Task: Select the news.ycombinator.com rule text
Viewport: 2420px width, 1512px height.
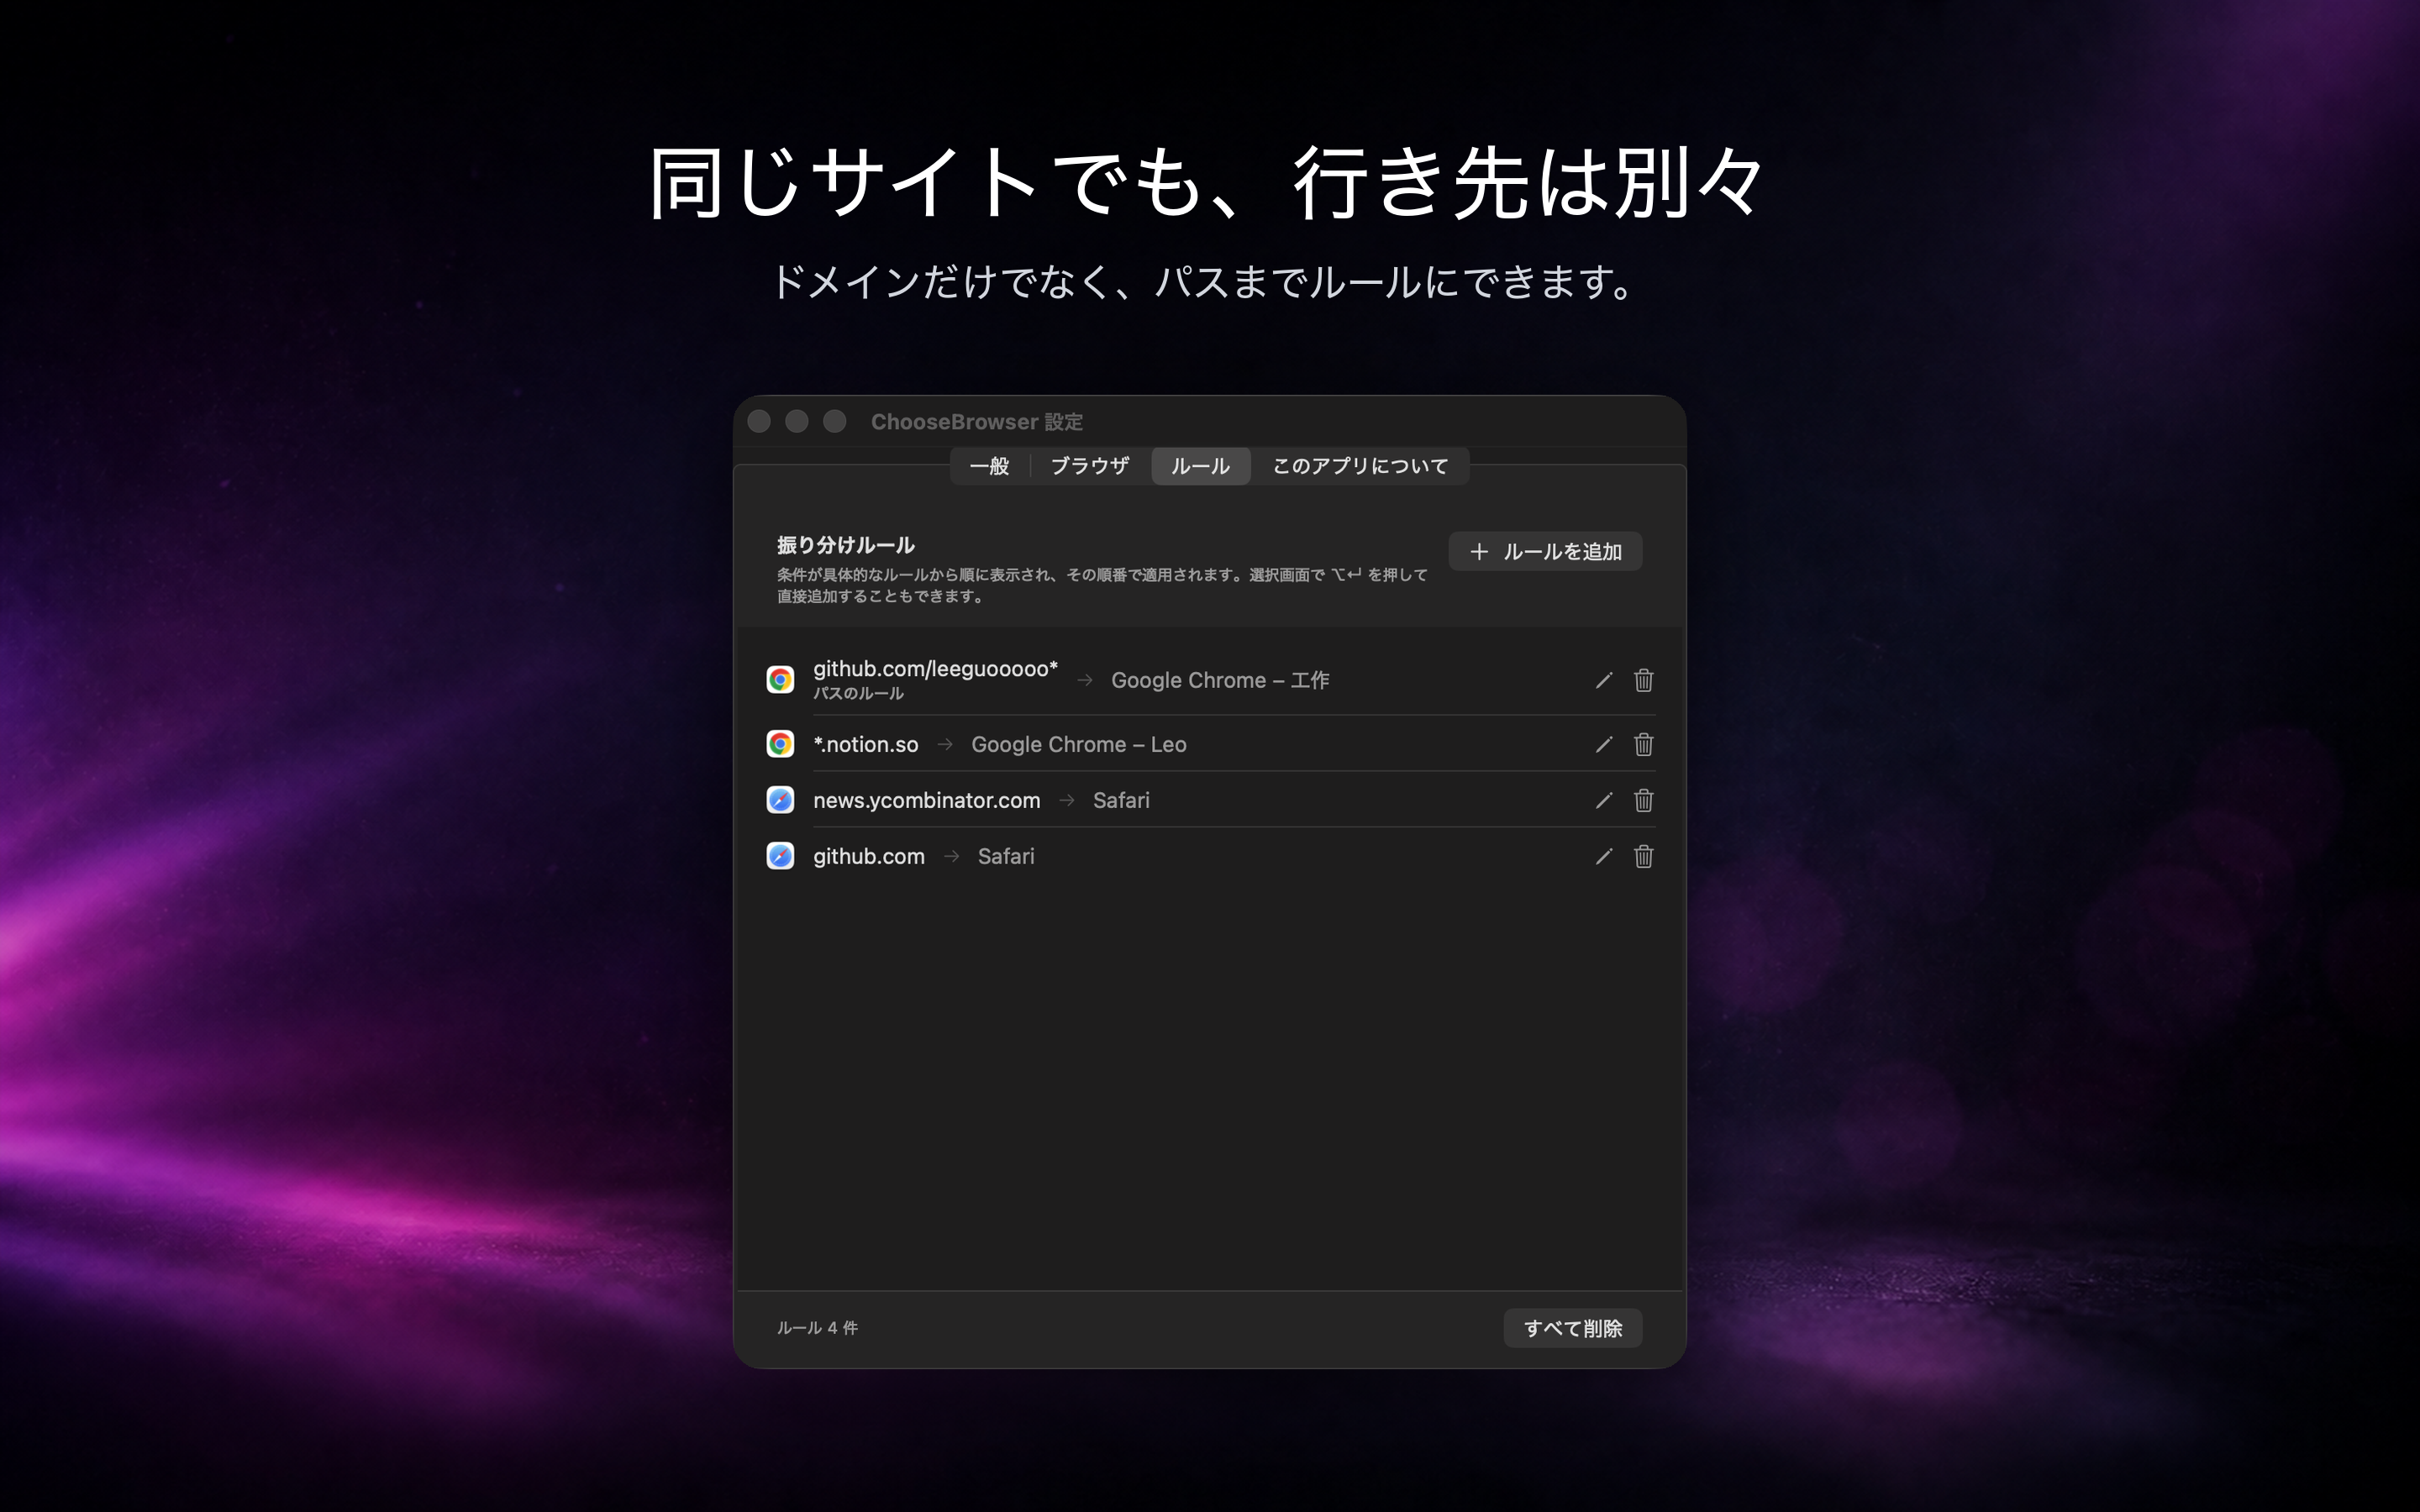Action: 926,800
